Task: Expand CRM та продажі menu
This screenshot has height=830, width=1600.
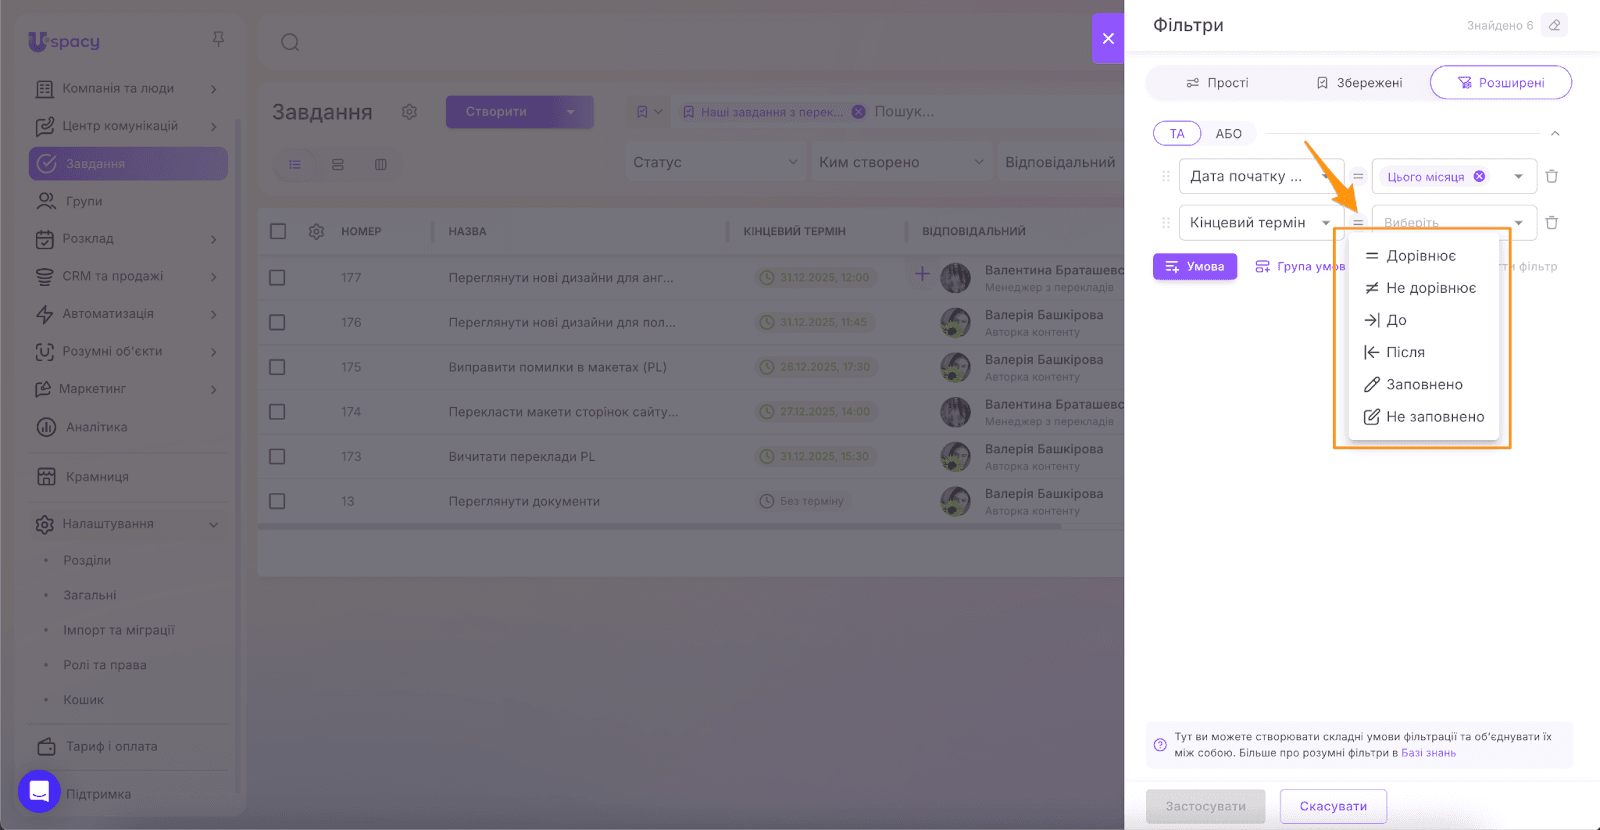Action: click(x=126, y=276)
